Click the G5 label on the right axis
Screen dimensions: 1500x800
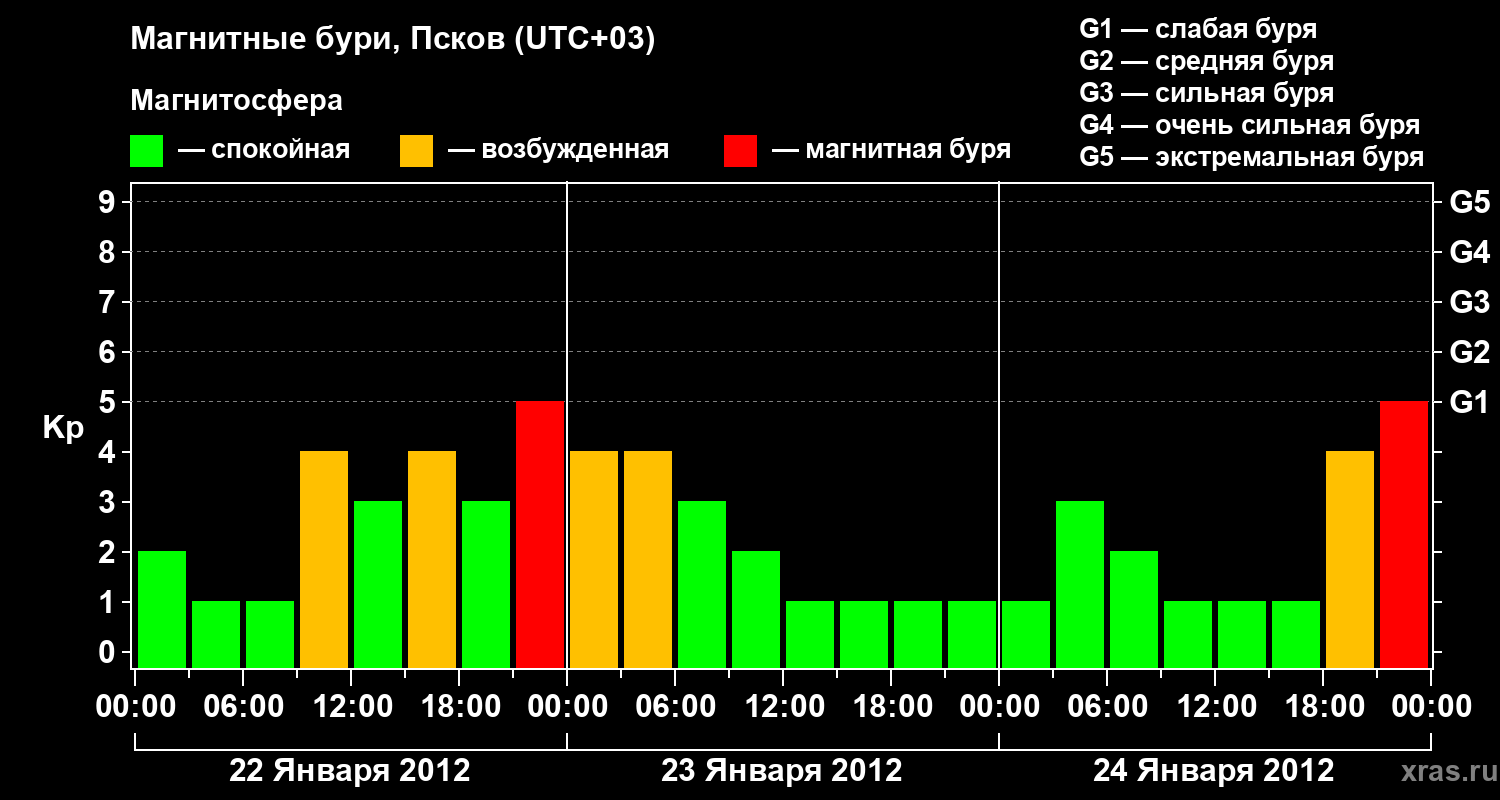[x=1469, y=202]
